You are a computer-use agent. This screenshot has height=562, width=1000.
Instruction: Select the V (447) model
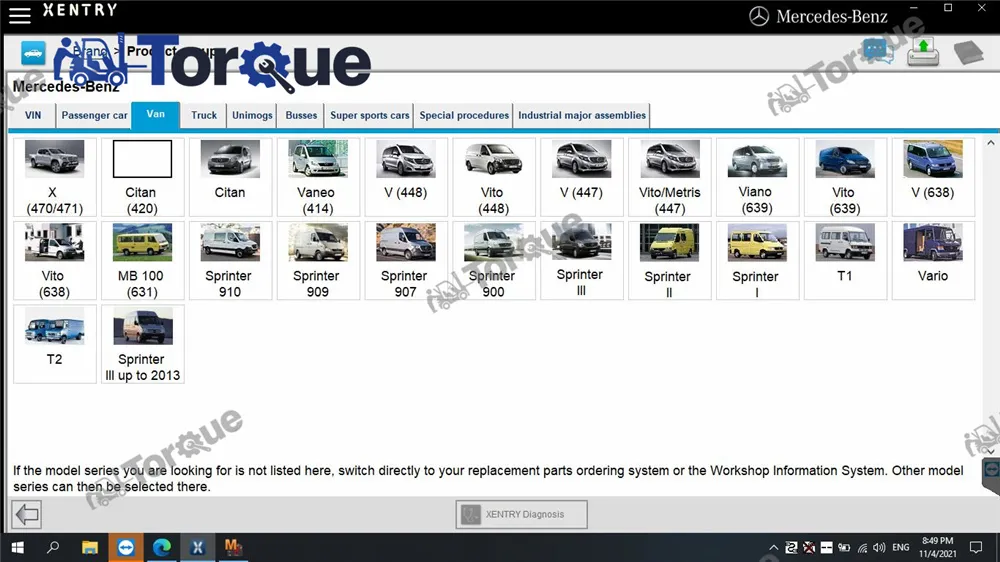pos(582,177)
